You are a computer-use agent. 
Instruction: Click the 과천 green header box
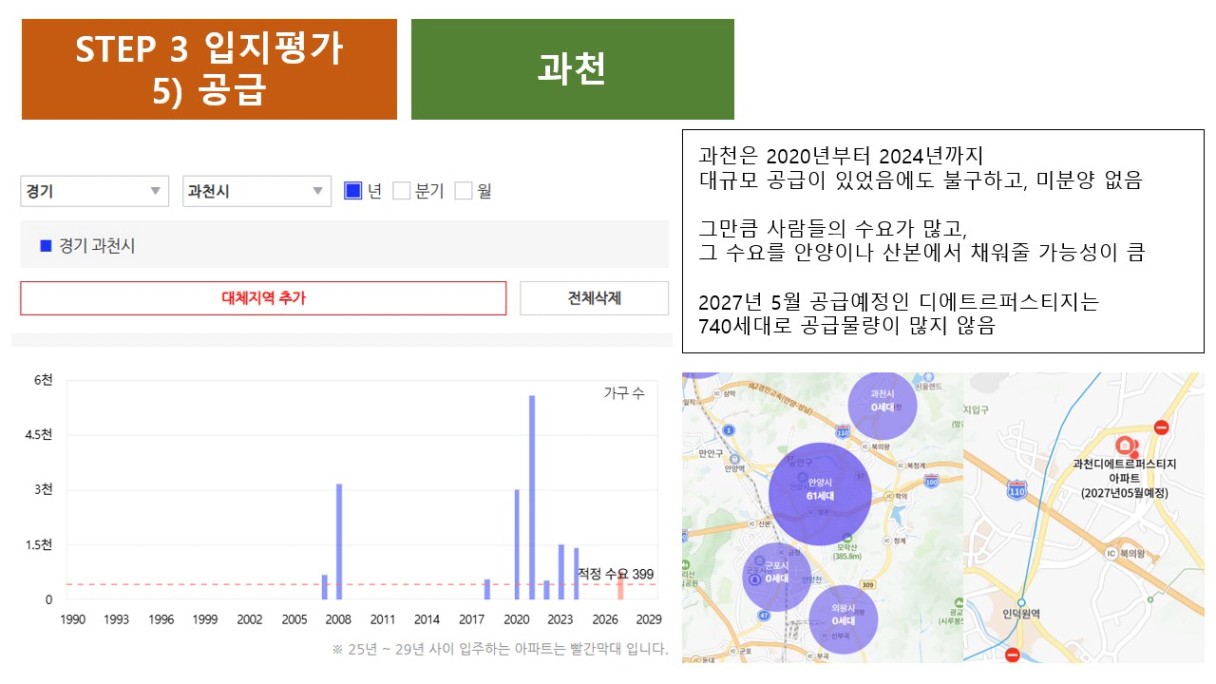572,69
